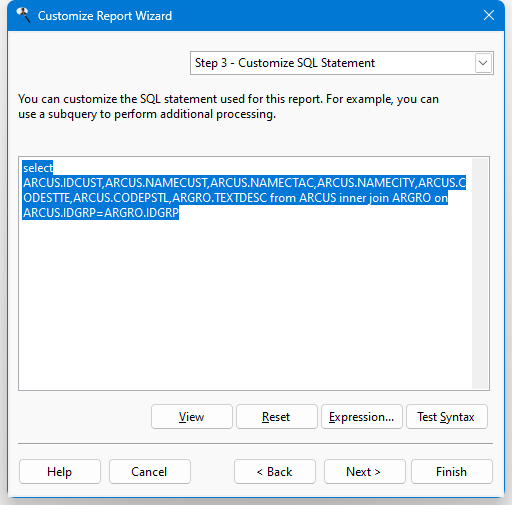This screenshot has width=512, height=505.
Task: Cancel the report wizard
Action: pos(150,472)
